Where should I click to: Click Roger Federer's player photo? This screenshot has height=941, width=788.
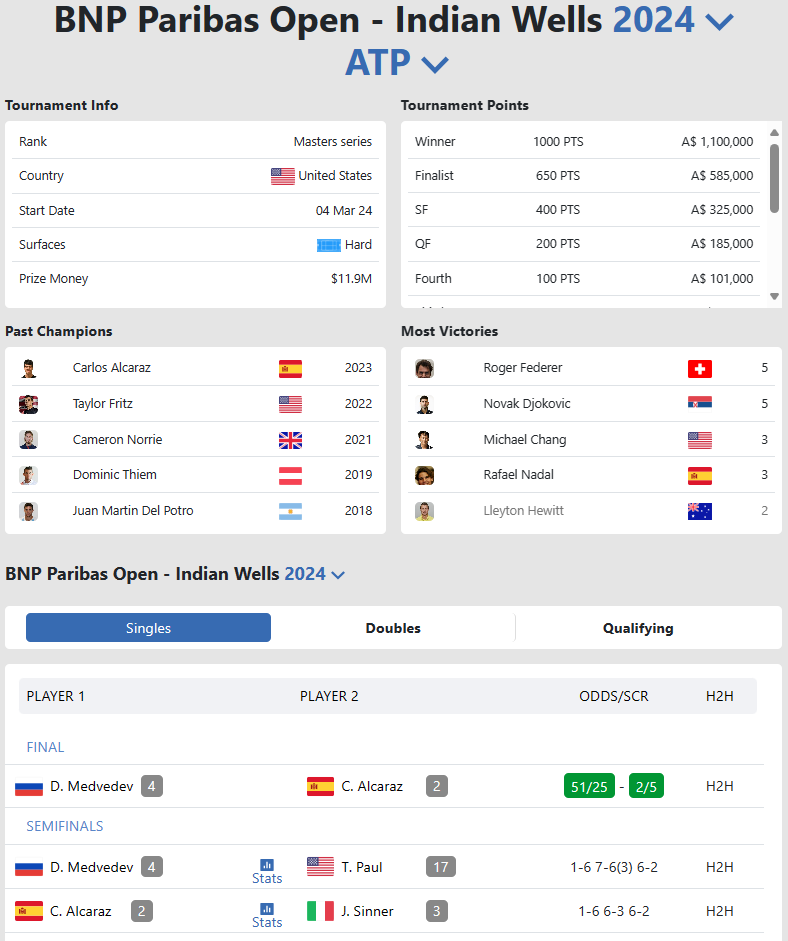424,368
